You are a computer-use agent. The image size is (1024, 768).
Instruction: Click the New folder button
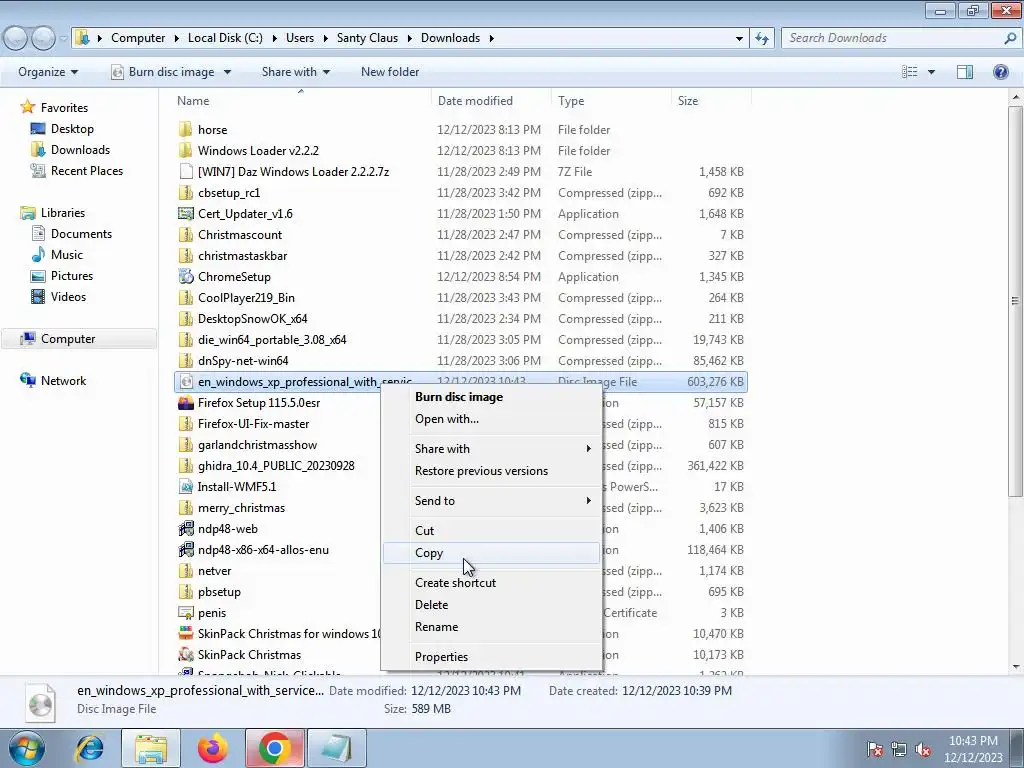pyautogui.click(x=390, y=72)
